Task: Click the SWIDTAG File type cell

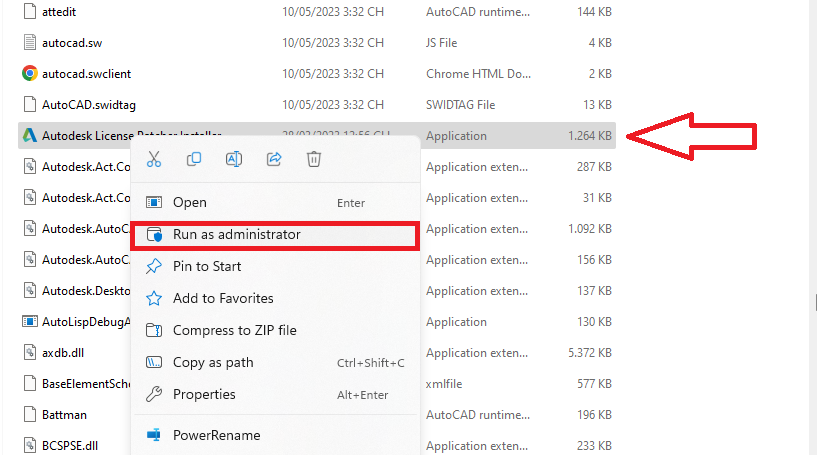Action: (461, 105)
